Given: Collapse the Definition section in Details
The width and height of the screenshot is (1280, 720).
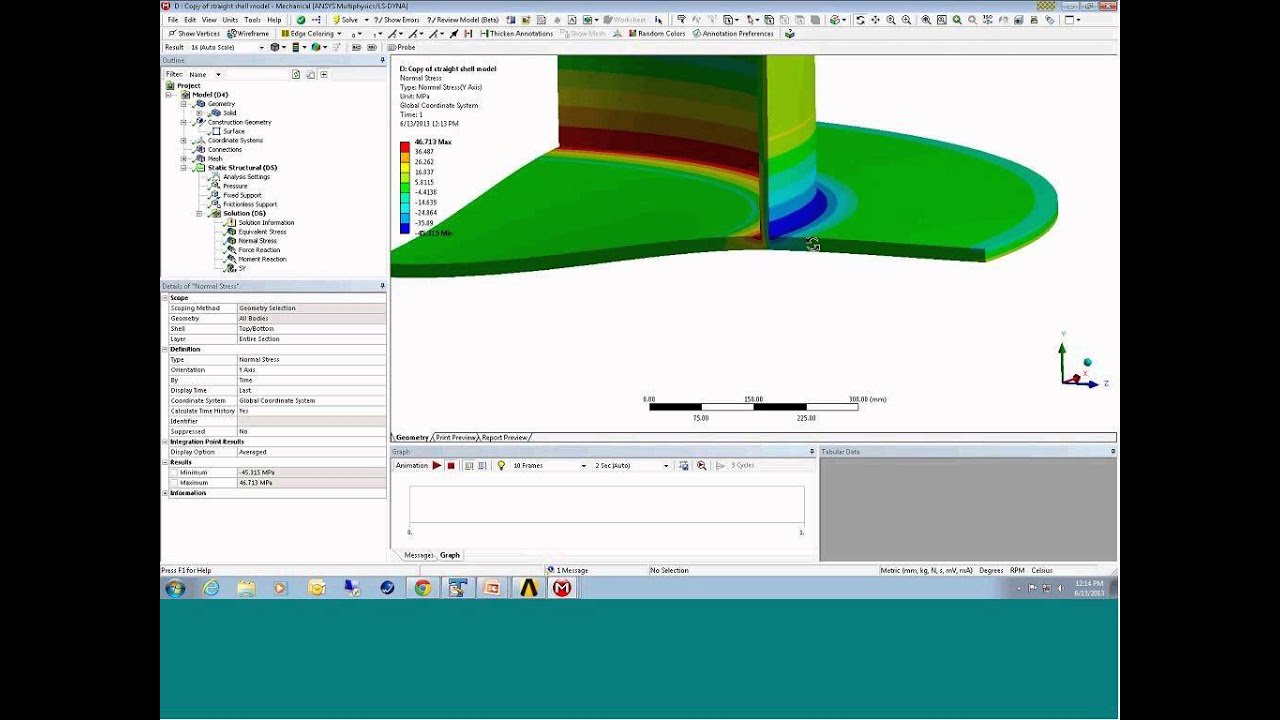Looking at the screenshot, I should (165, 349).
